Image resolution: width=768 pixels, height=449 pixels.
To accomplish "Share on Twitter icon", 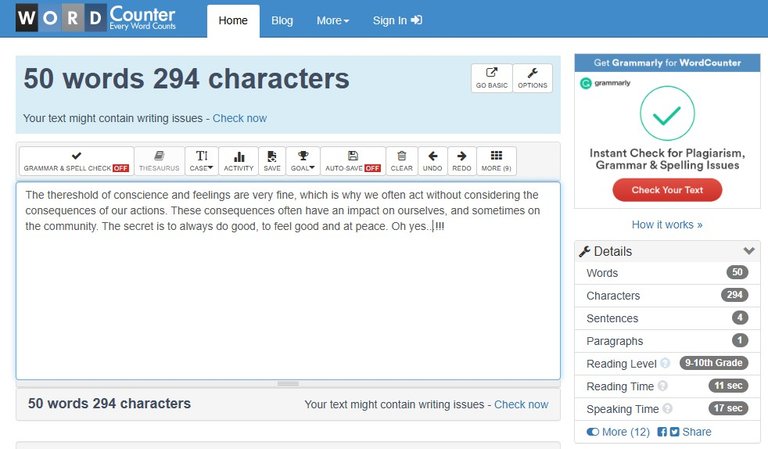I will pos(674,432).
